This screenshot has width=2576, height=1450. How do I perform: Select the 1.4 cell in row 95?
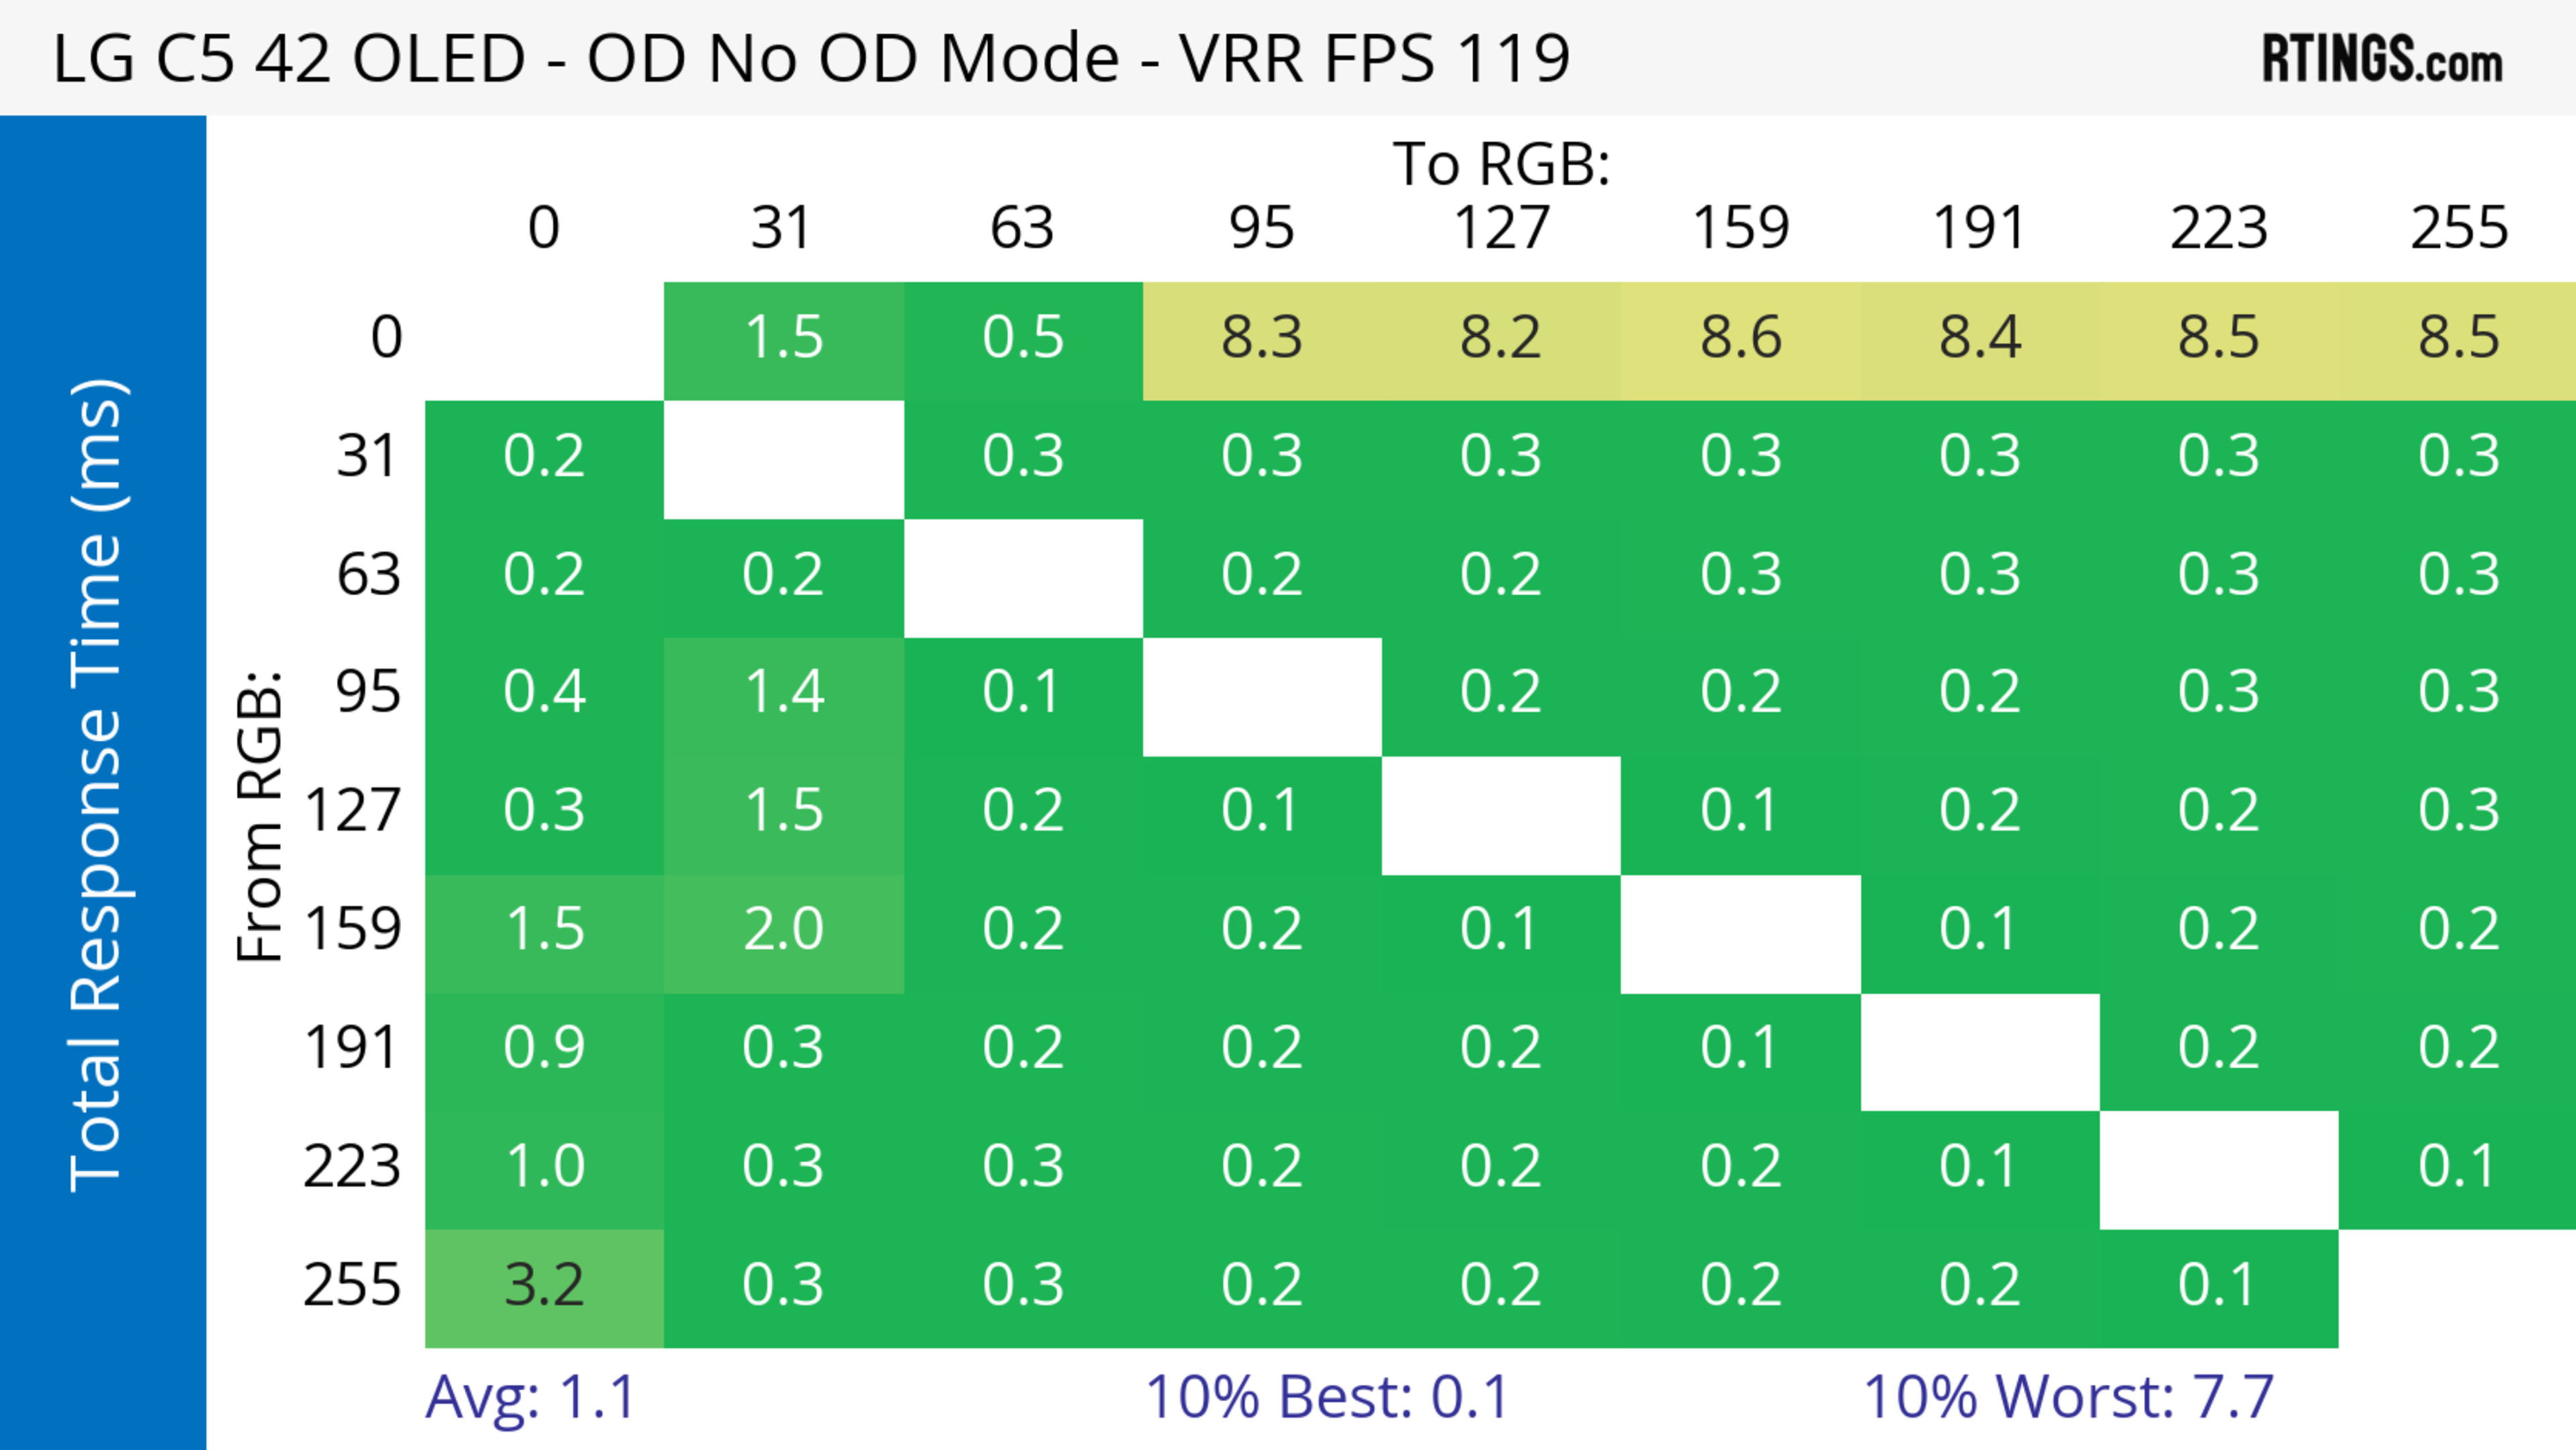tap(783, 692)
